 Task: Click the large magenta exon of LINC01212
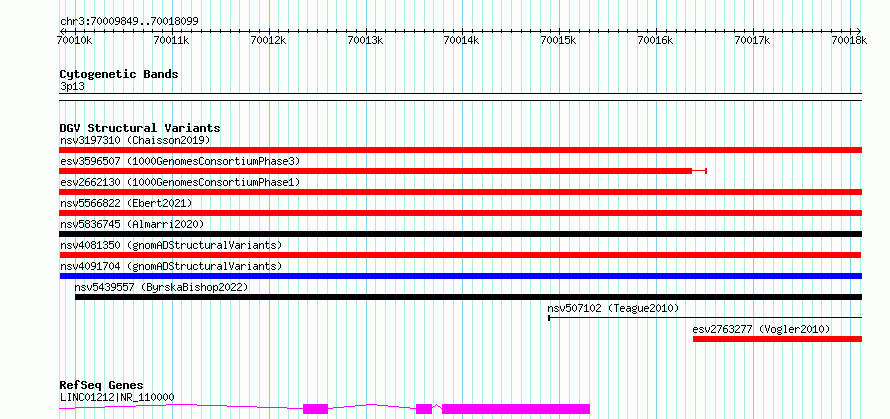coord(516,409)
